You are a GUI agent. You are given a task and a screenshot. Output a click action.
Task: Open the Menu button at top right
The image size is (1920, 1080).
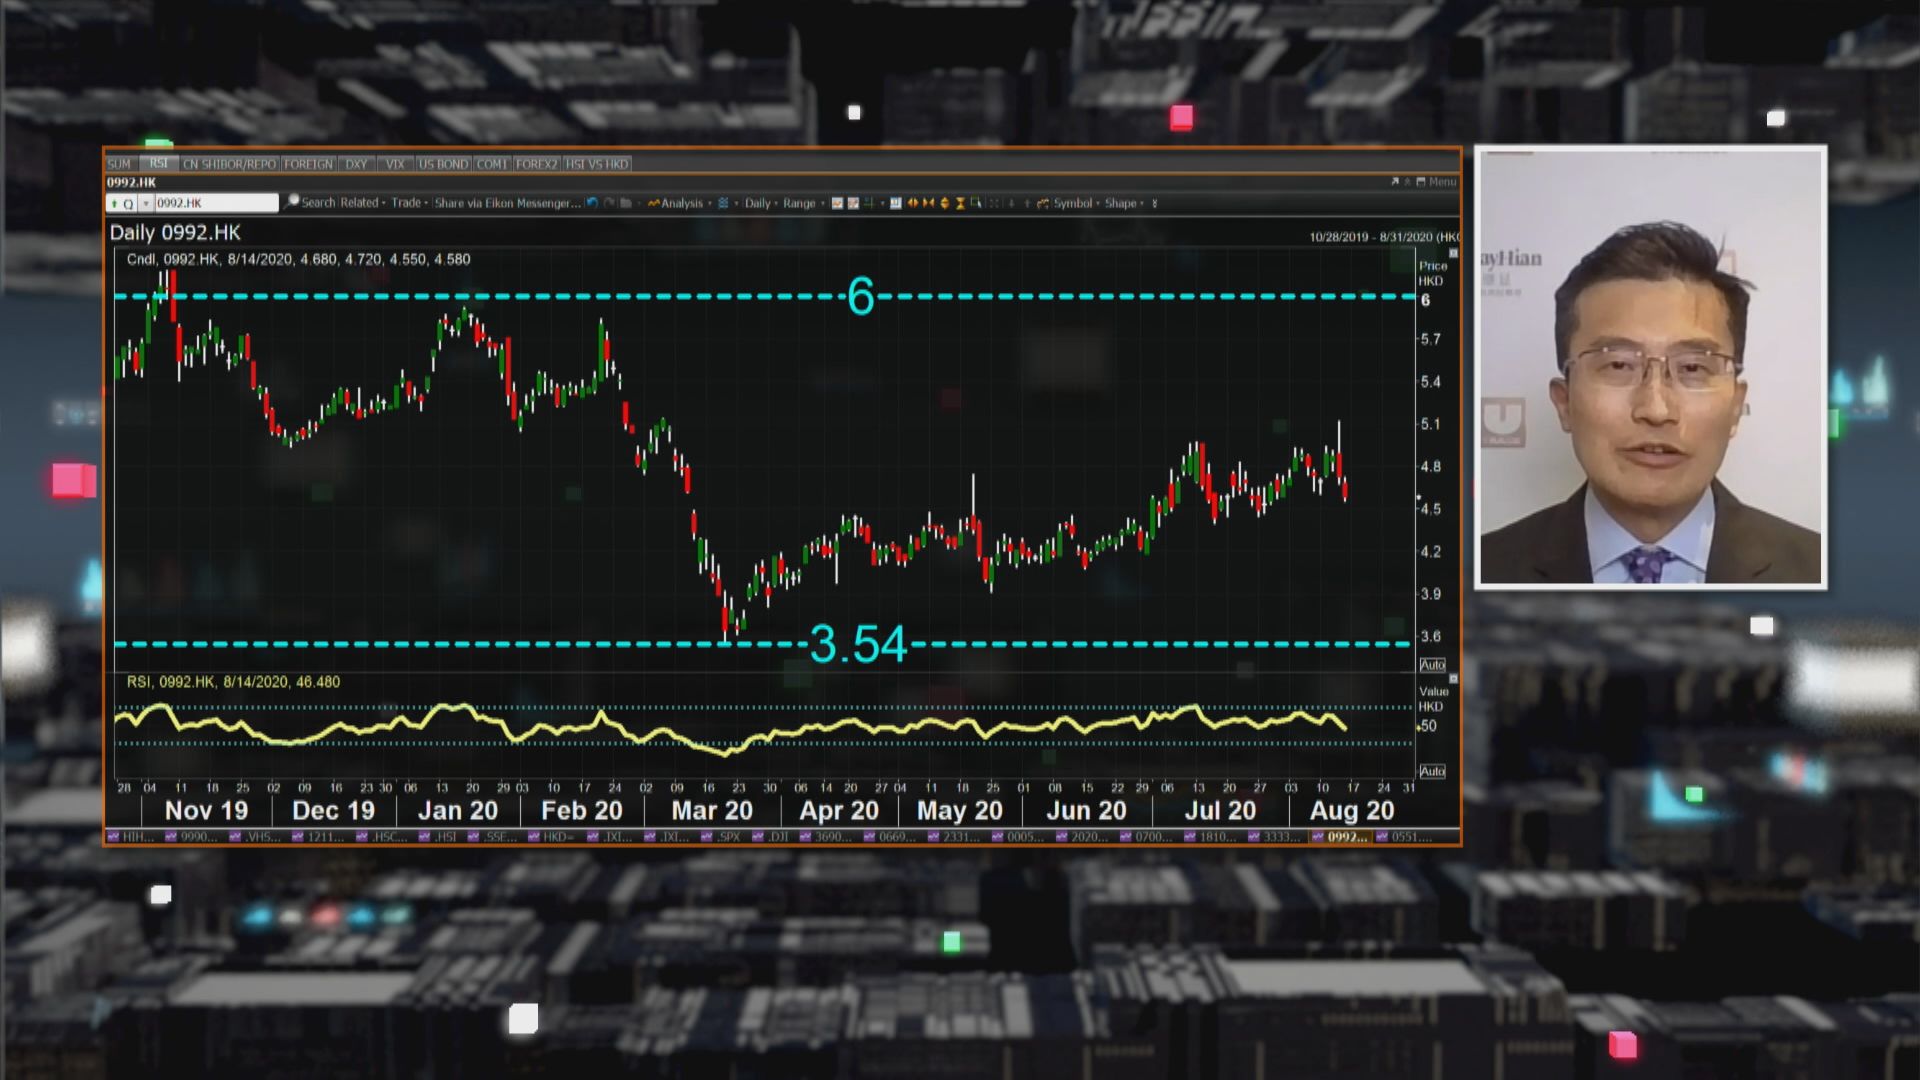point(1440,182)
